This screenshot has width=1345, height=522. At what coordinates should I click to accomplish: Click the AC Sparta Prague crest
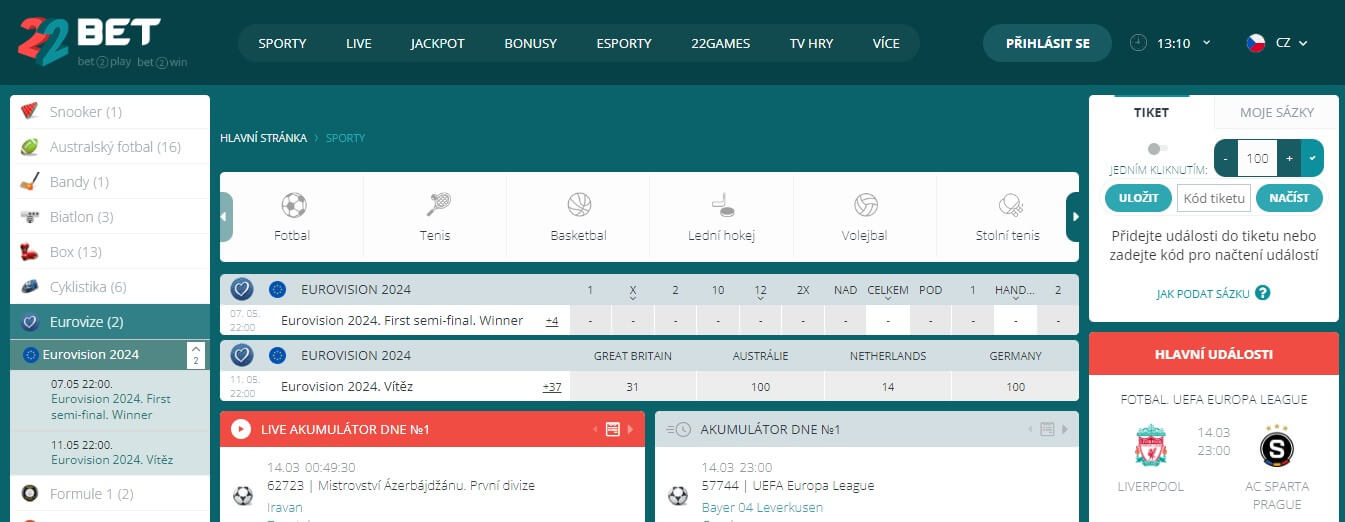pyautogui.click(x=1276, y=445)
